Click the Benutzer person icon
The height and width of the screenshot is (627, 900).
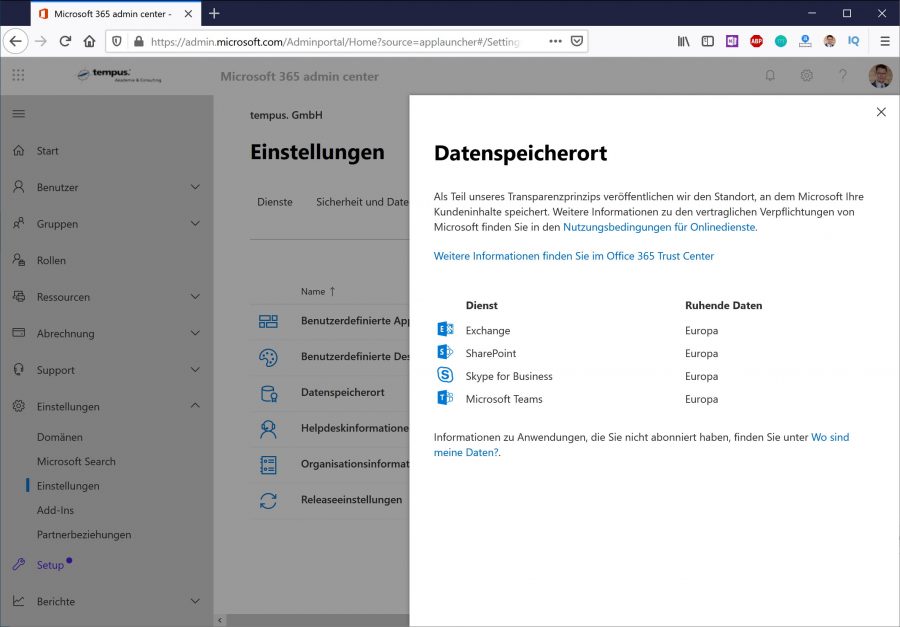coord(18,187)
